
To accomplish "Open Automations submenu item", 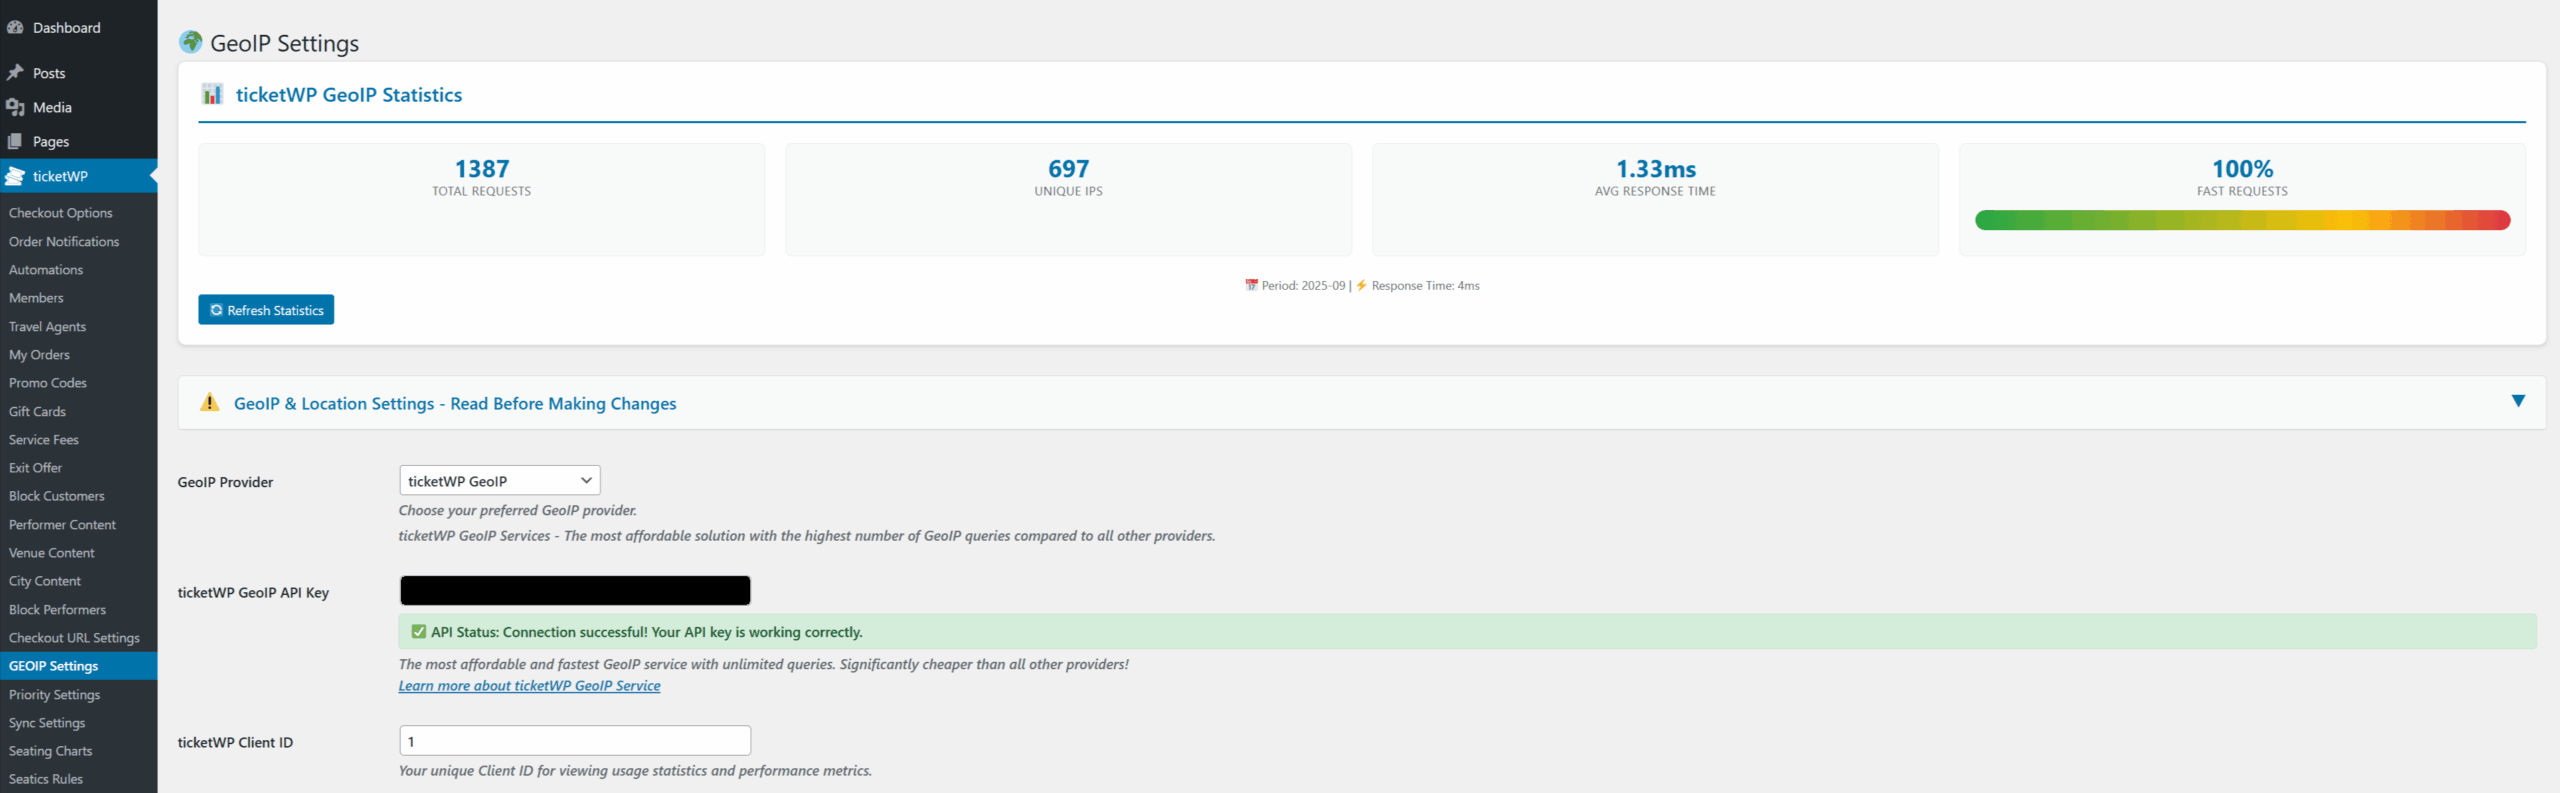I will click(x=46, y=270).
